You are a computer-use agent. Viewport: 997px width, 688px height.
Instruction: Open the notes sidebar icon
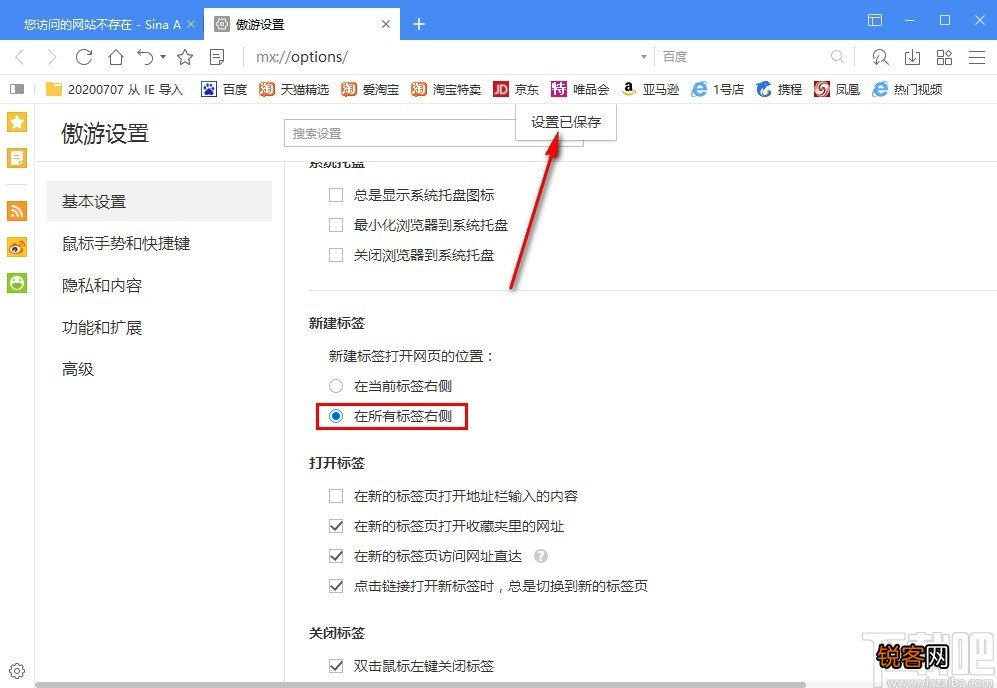point(17,157)
